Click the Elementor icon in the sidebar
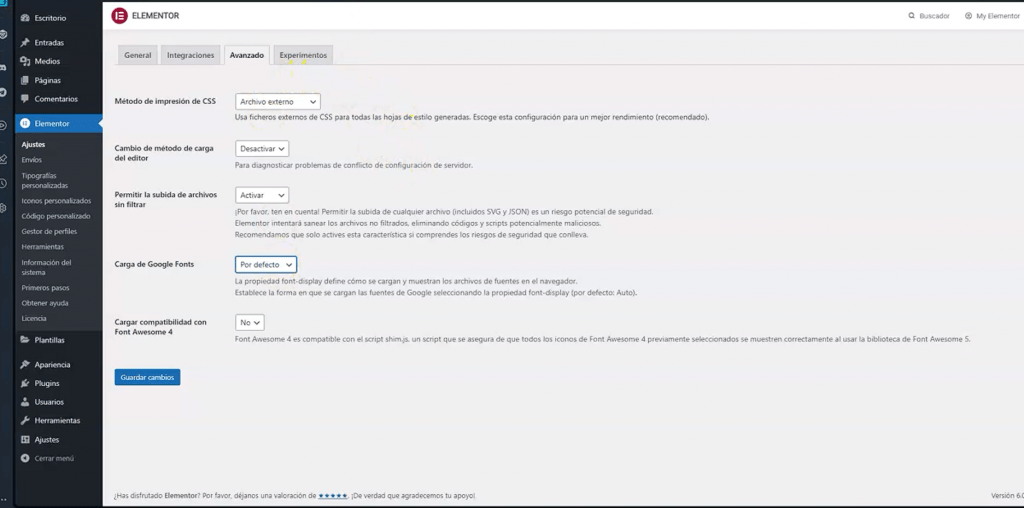The image size is (1024, 508). [x=25, y=123]
